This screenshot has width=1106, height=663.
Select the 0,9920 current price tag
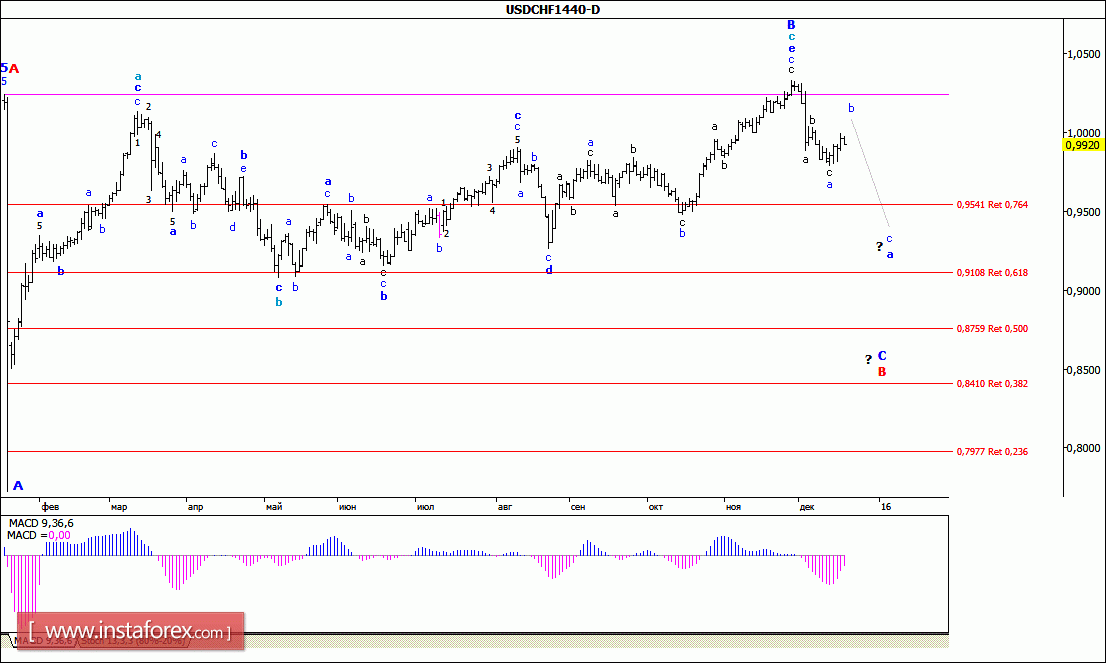pyautogui.click(x=1082, y=145)
